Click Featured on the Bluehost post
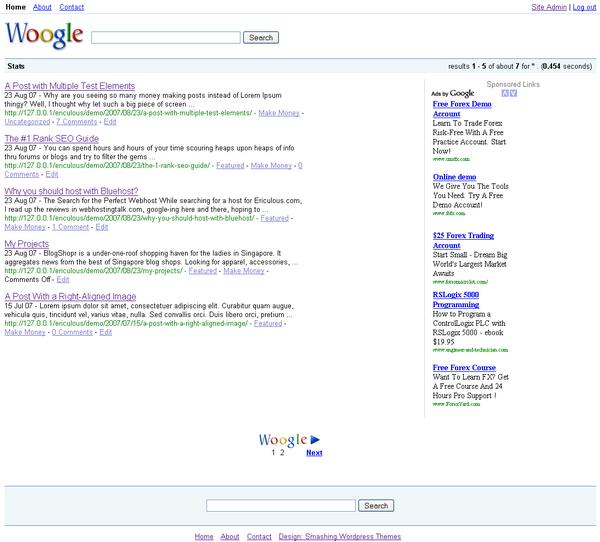The width and height of the screenshot is (600, 542). pos(274,218)
